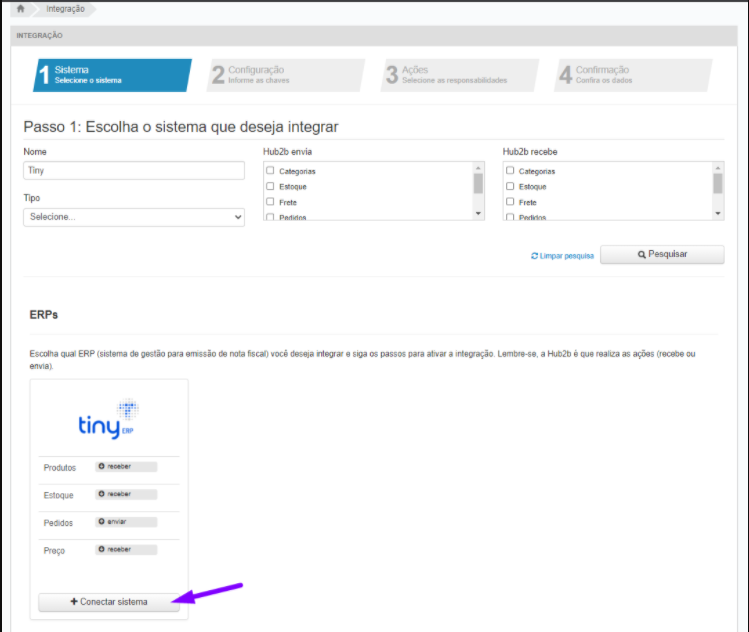Click the Tiny ERP logo

(x=109, y=419)
